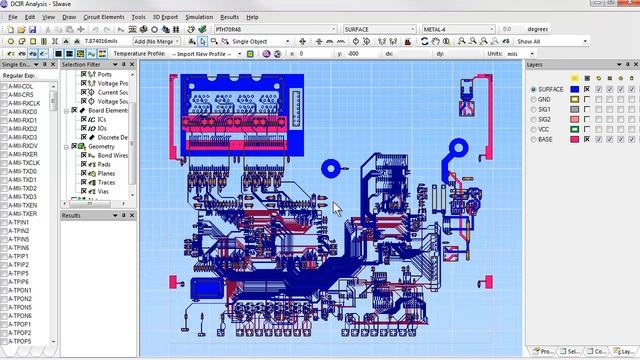640x360 pixels.
Task: Switch to the Sel... bottom tab
Action: pos(570,351)
